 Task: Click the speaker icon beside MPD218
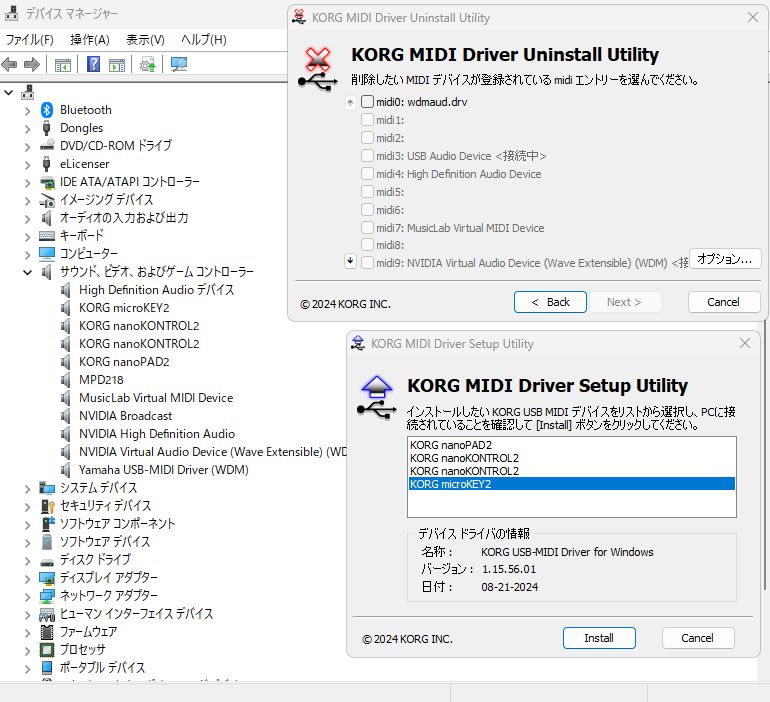pyautogui.click(x=66, y=380)
